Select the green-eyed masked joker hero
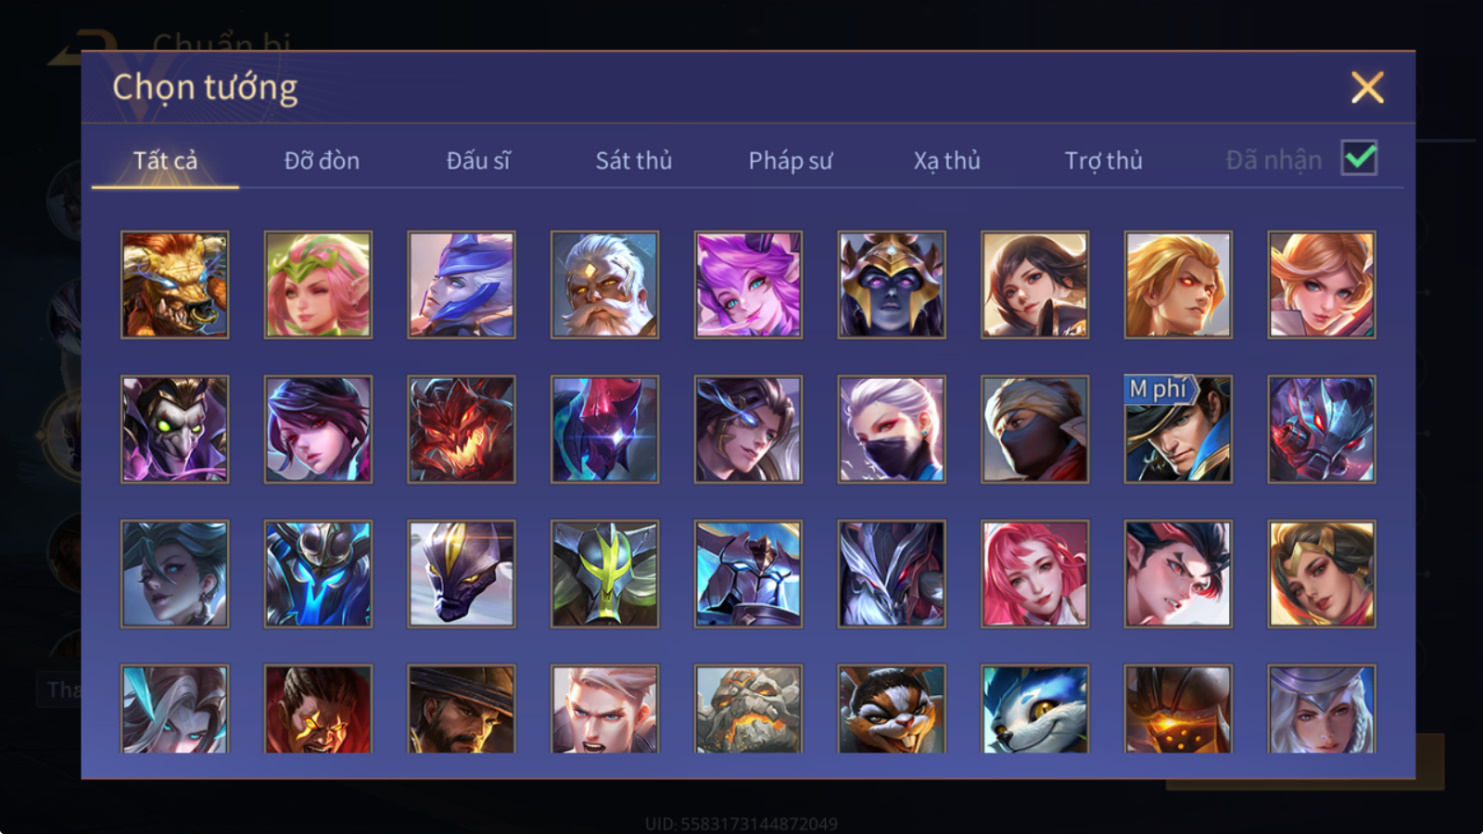The image size is (1483, 834). pyautogui.click(x=175, y=429)
